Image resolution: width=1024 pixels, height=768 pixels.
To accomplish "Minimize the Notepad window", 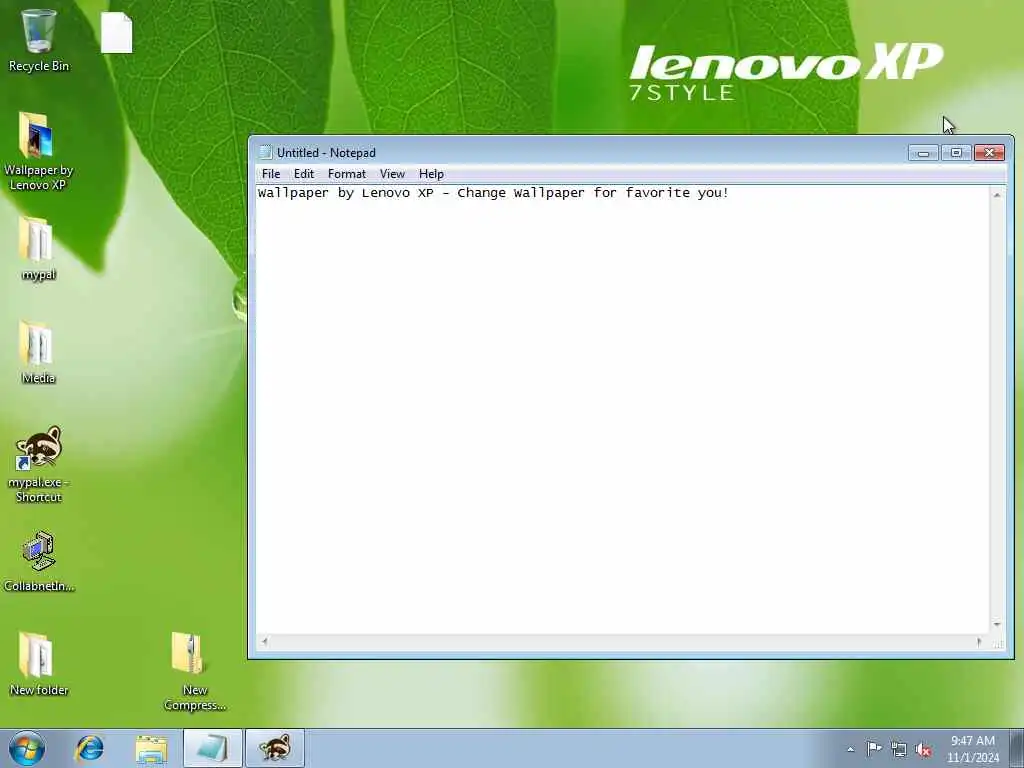I will (x=923, y=153).
